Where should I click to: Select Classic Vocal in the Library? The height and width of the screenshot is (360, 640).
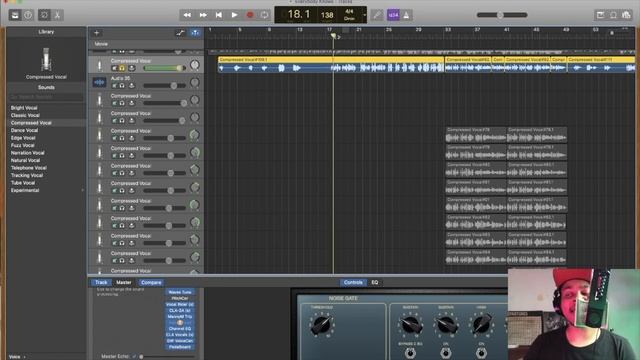[25, 115]
